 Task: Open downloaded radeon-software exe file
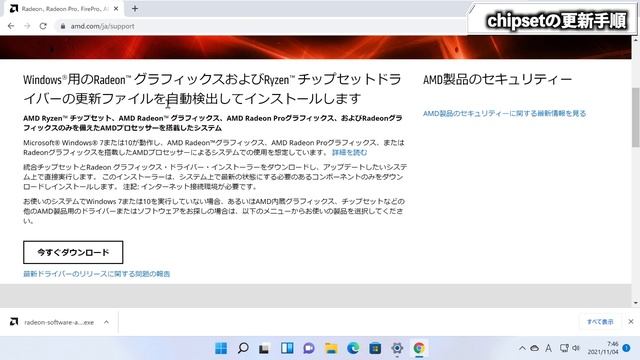tap(59, 322)
